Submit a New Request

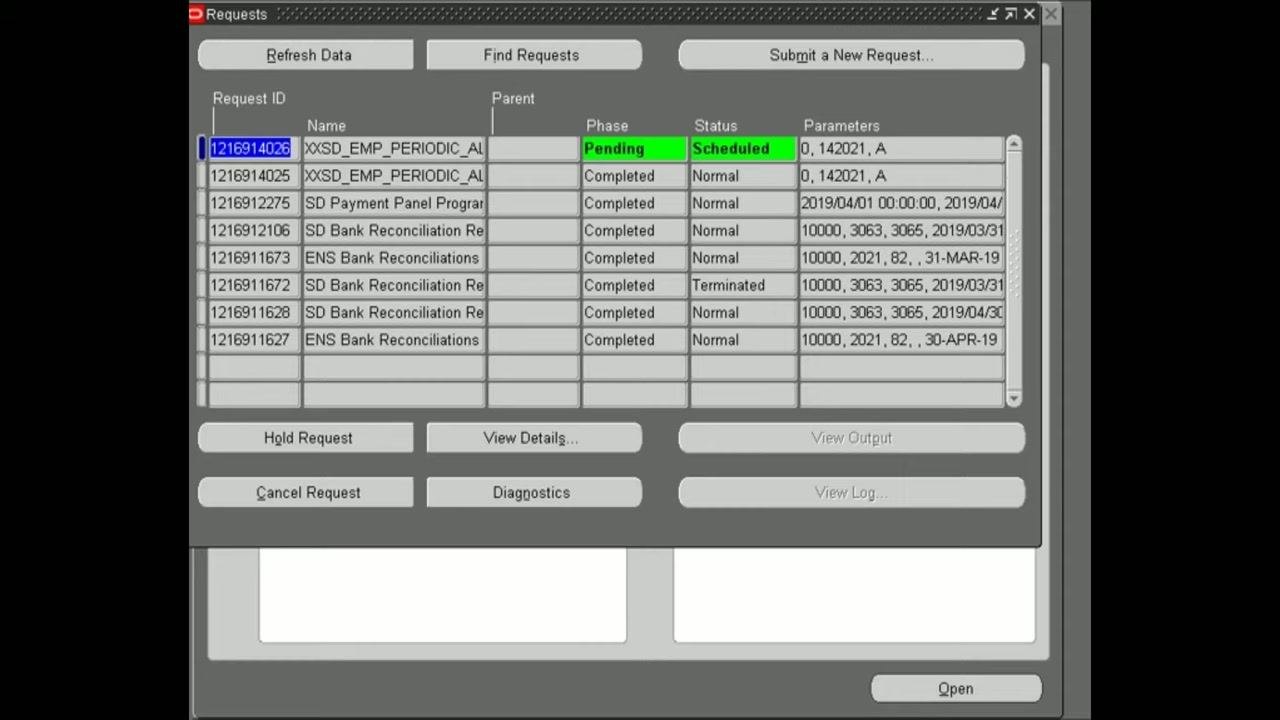click(851, 55)
